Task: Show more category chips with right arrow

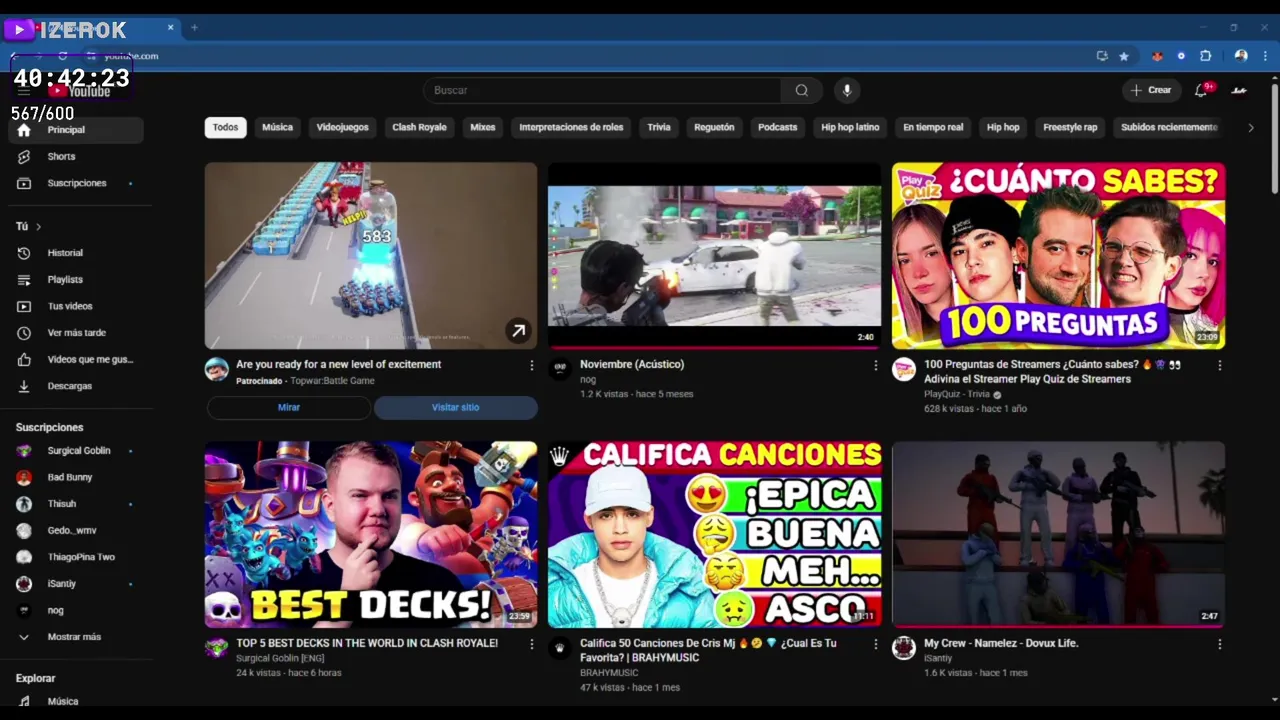Action: coord(1250,127)
